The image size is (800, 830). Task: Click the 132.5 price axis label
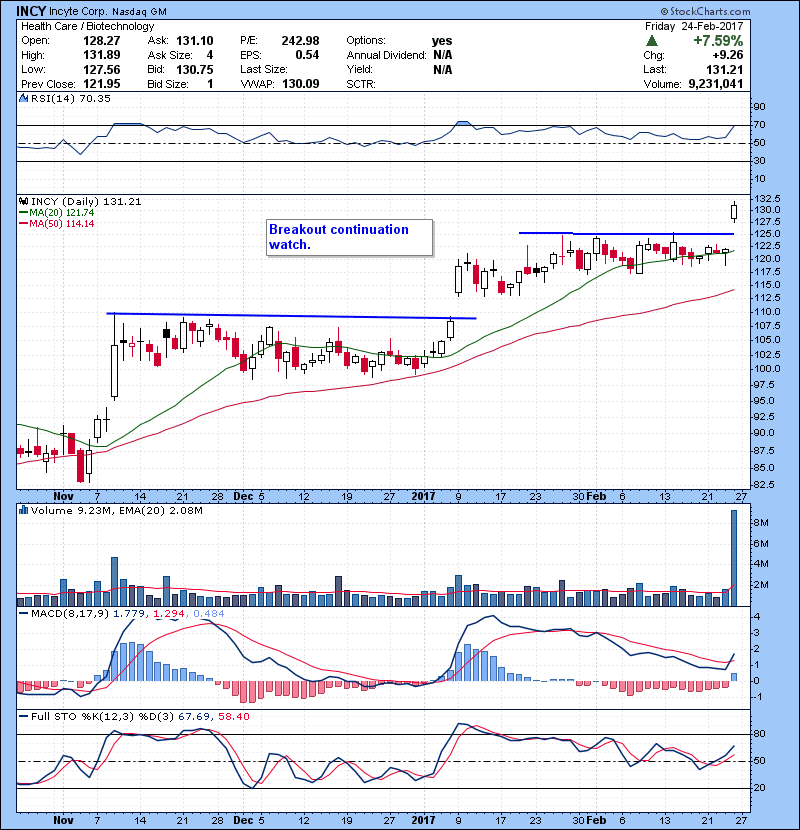point(767,199)
